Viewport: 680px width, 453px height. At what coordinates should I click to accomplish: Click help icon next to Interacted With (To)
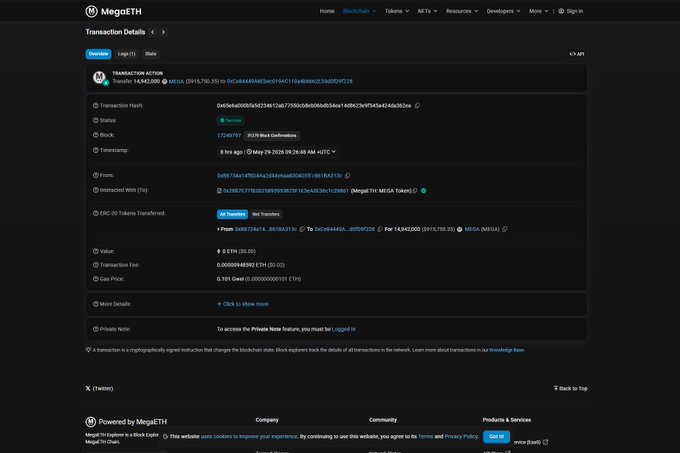pyautogui.click(x=95, y=190)
